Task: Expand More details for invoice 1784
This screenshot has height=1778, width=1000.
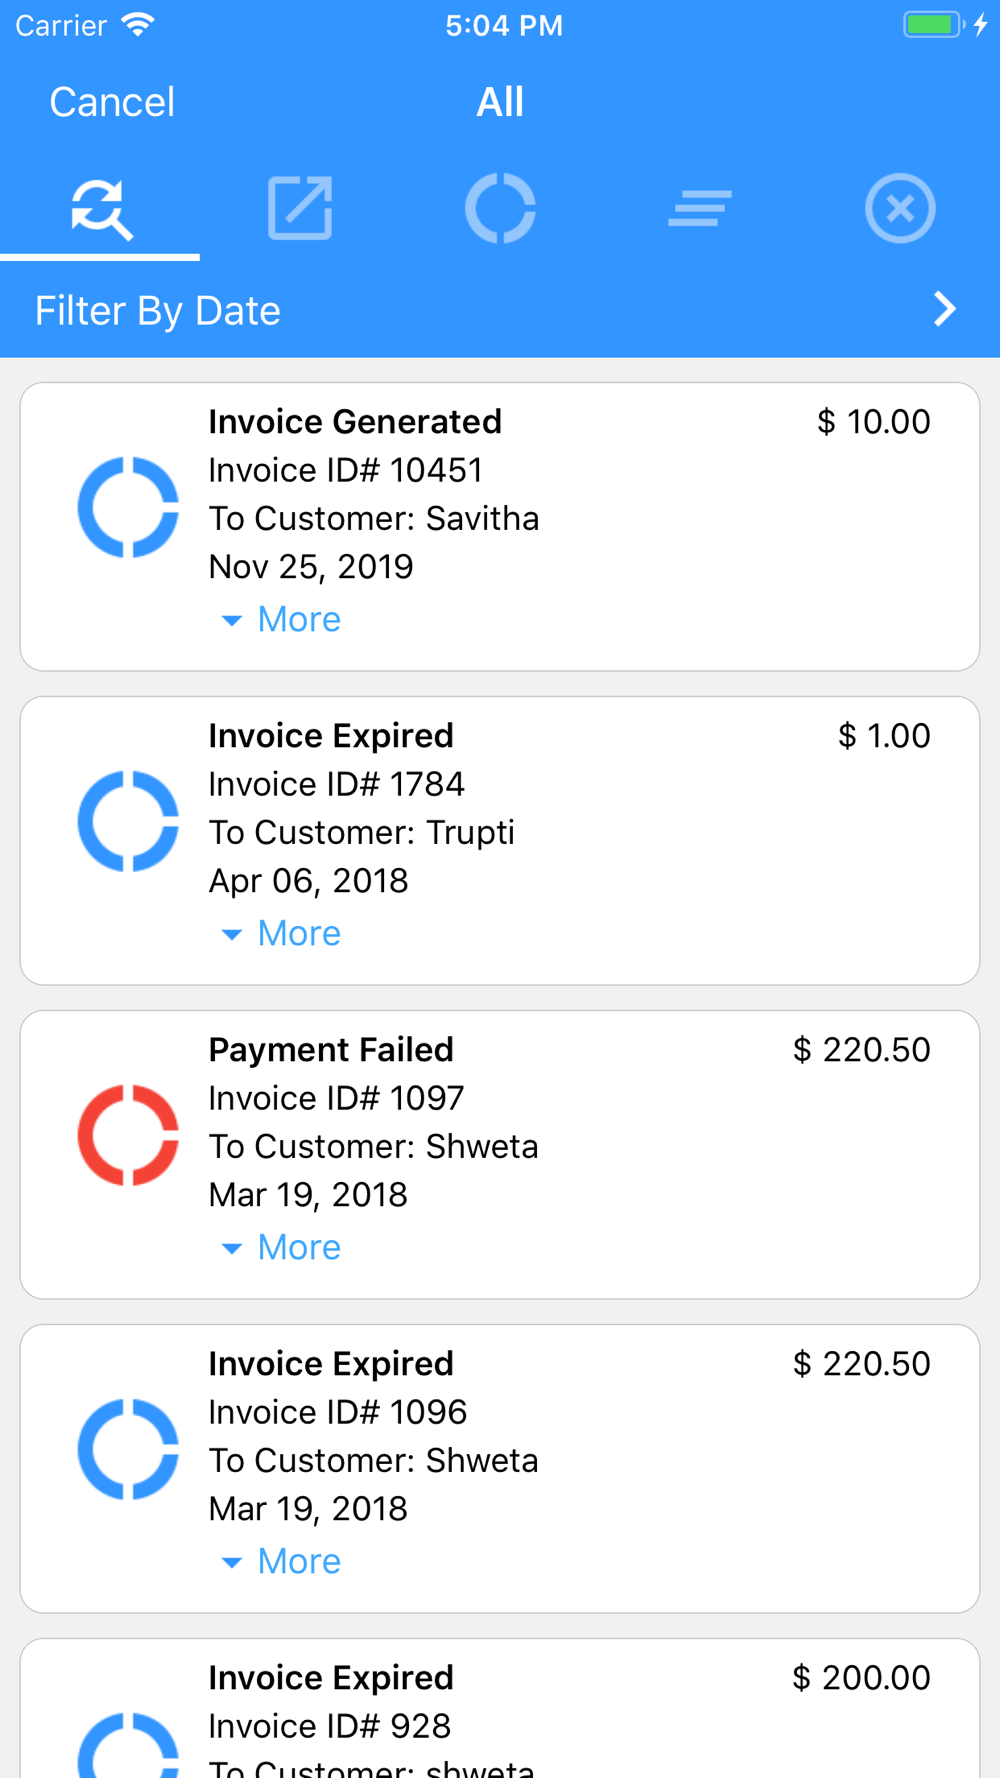Action: pos(282,934)
